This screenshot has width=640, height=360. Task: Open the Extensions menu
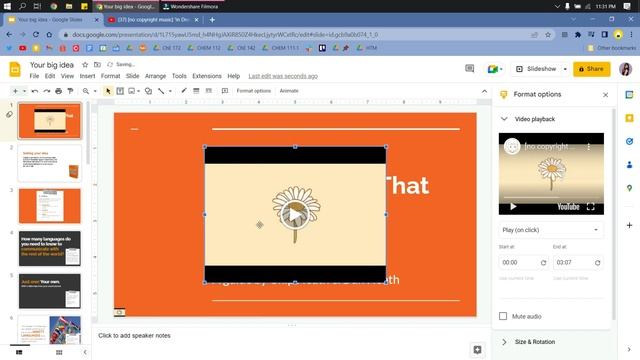pos(207,76)
